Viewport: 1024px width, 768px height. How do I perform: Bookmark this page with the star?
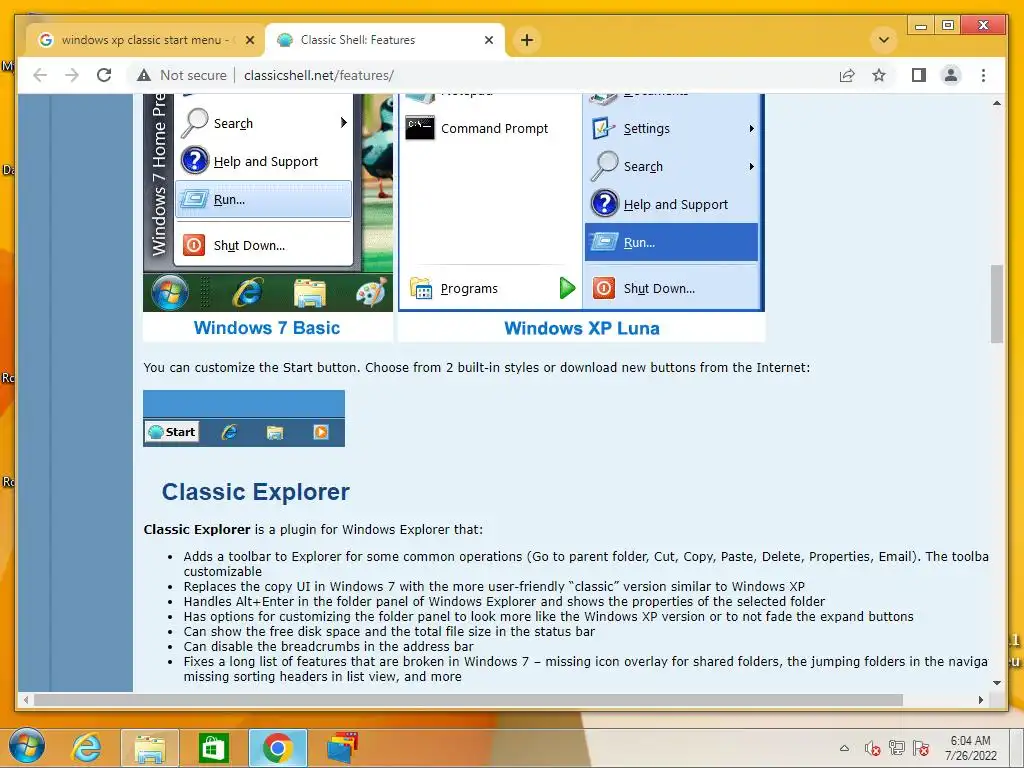pos(879,75)
